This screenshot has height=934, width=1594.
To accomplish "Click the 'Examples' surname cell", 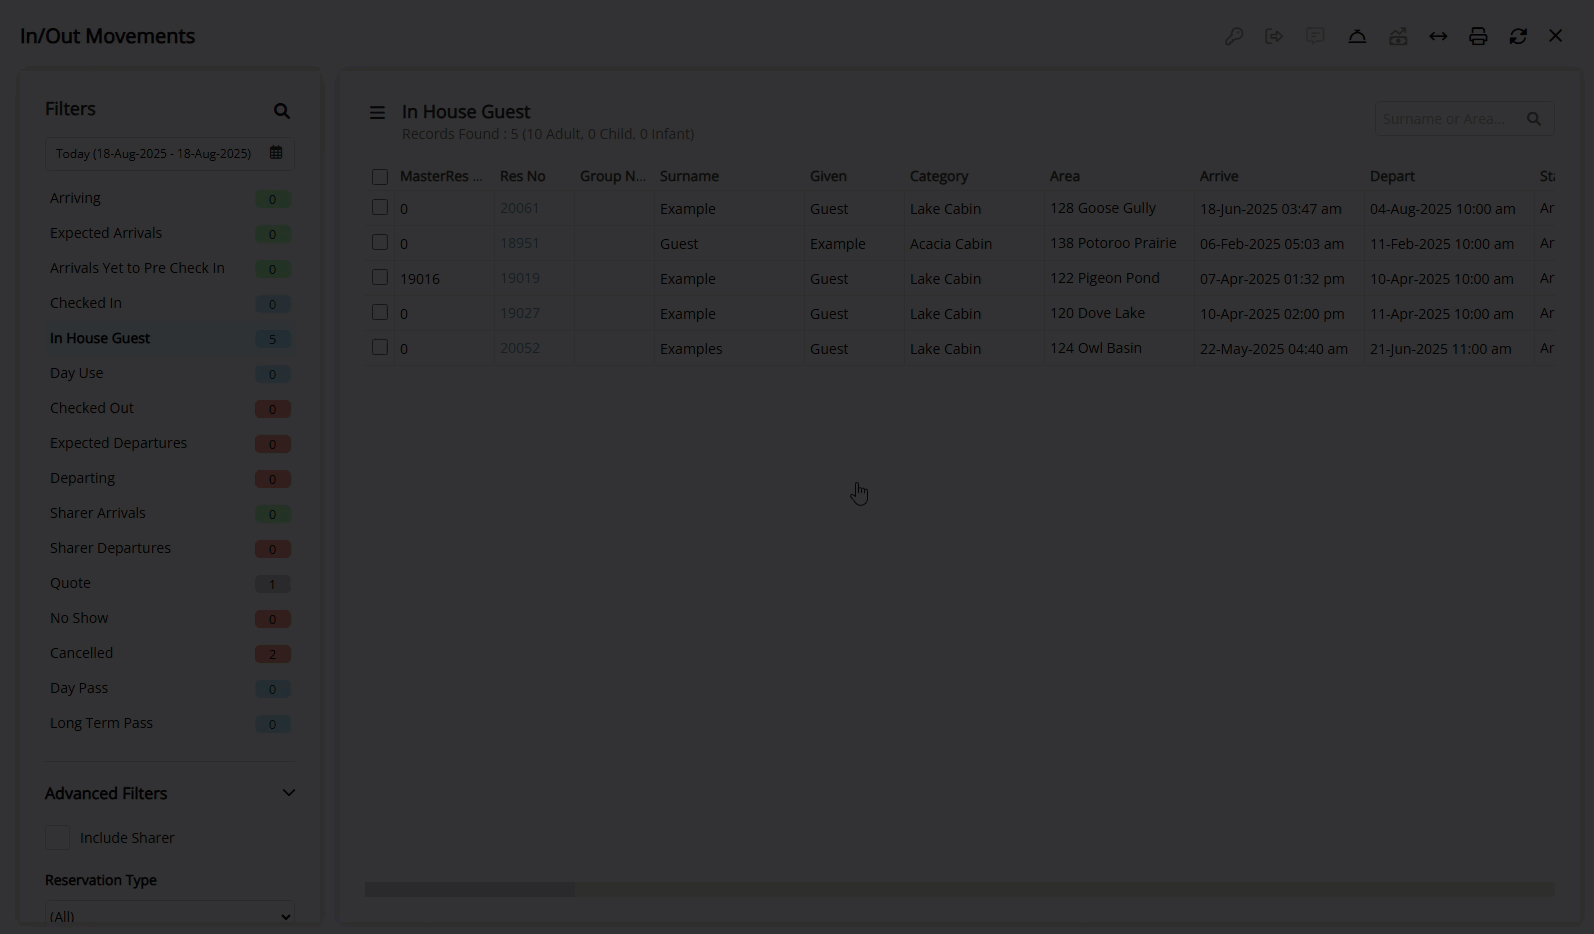I will pyautogui.click(x=691, y=349).
